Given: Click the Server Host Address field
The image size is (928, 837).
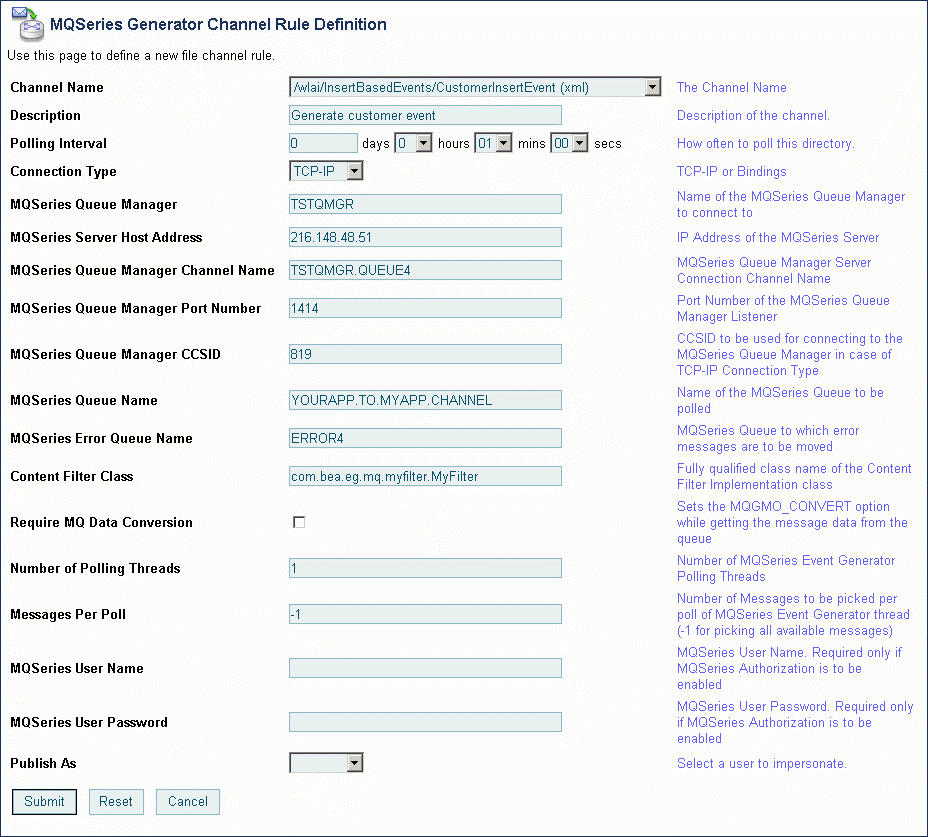Looking at the screenshot, I should click(x=425, y=237).
